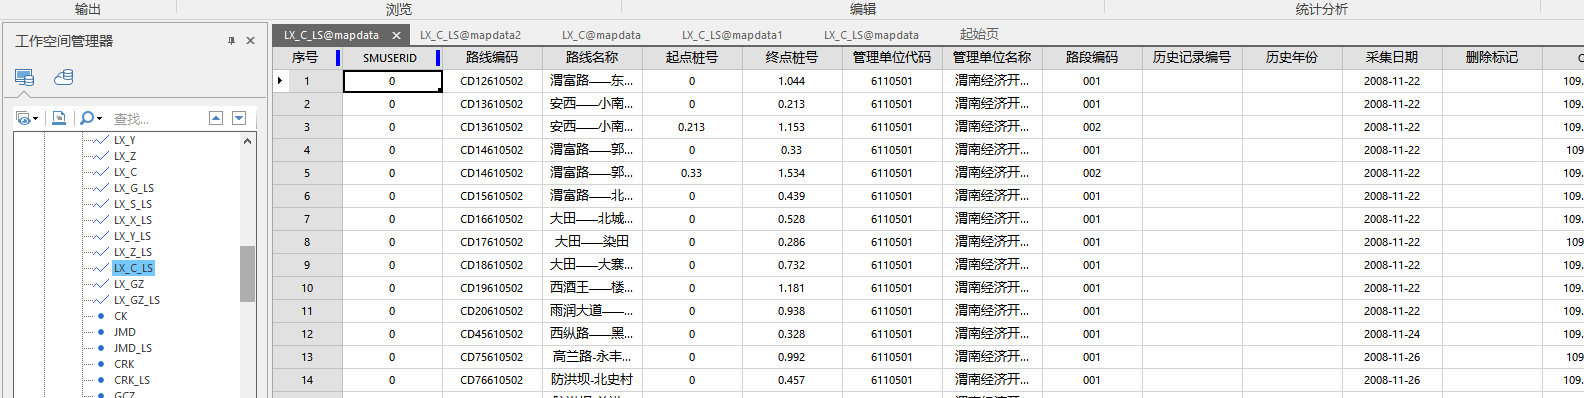Select LX_GZ_LS line dataset
Viewport: 1584px width, 398px height.
point(136,300)
